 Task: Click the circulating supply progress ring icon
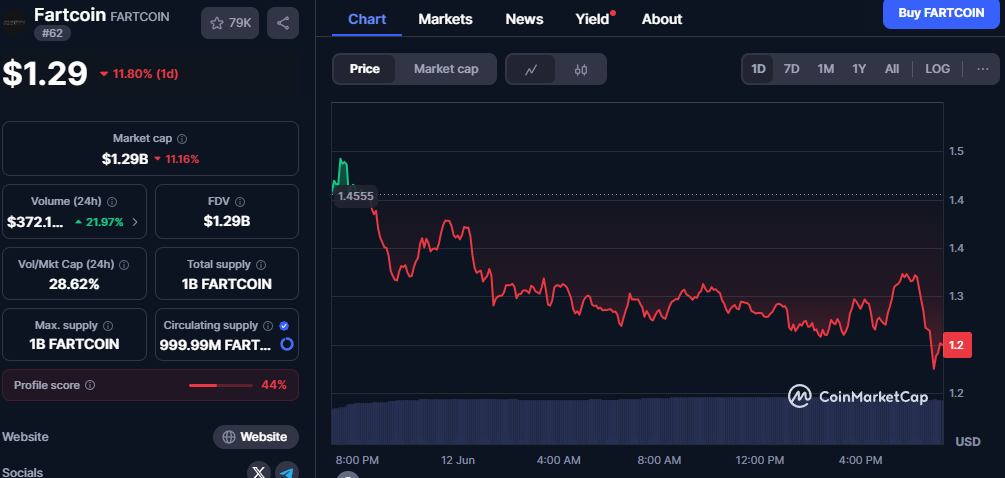click(287, 344)
